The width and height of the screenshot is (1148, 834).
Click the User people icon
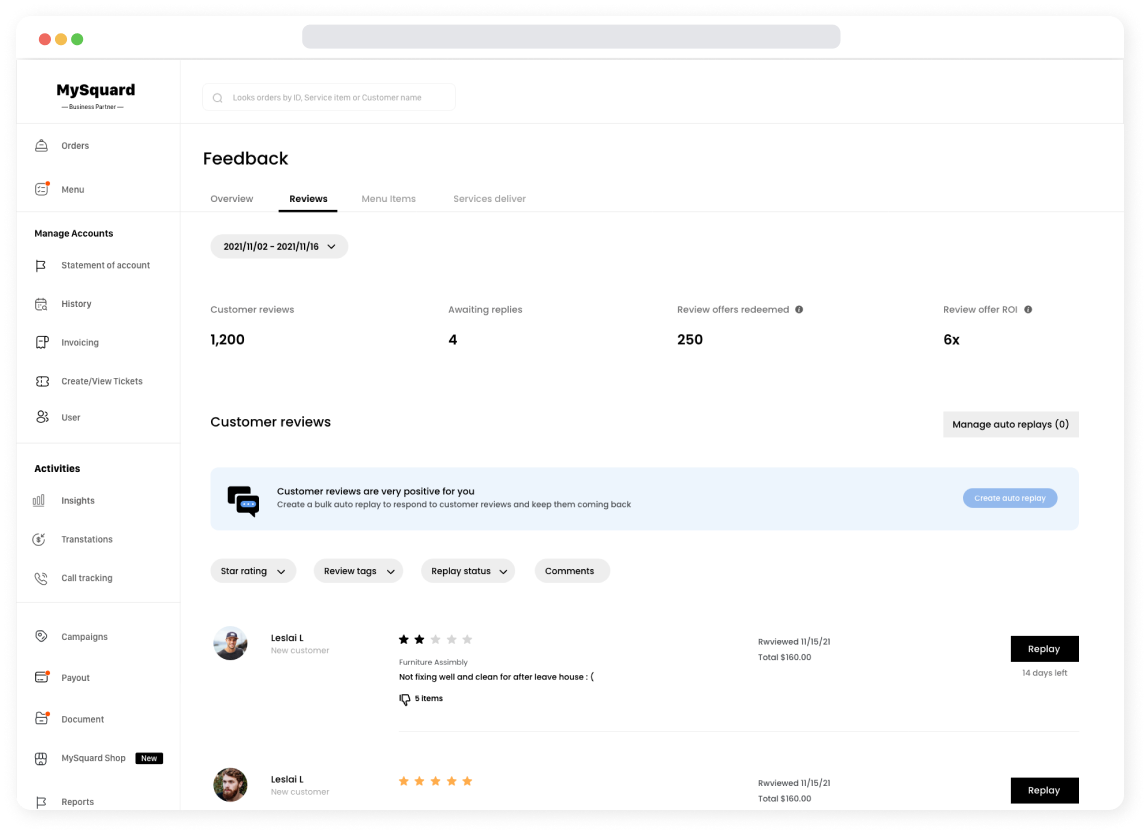[42, 417]
